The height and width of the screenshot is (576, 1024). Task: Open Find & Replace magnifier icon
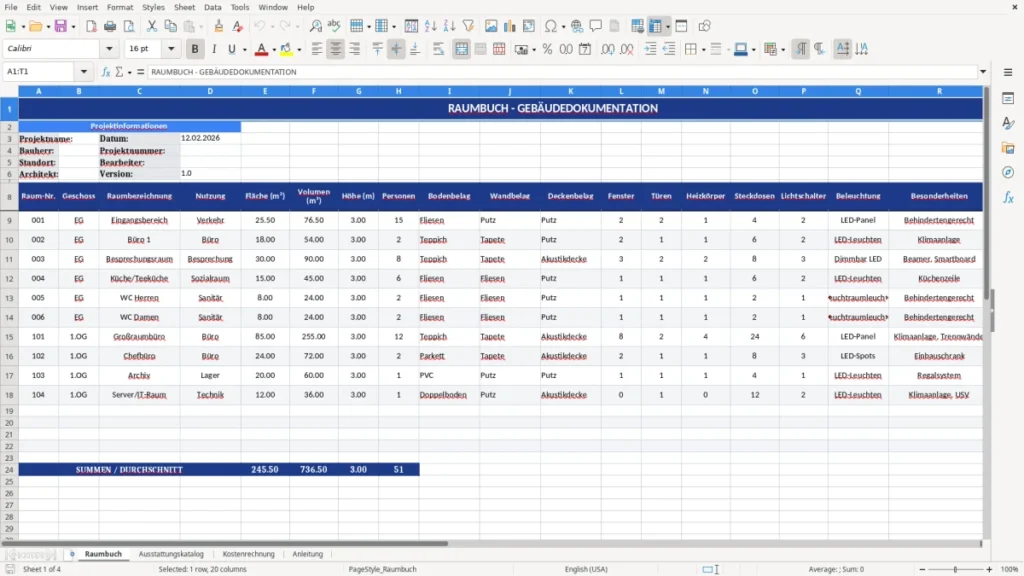click(315, 26)
